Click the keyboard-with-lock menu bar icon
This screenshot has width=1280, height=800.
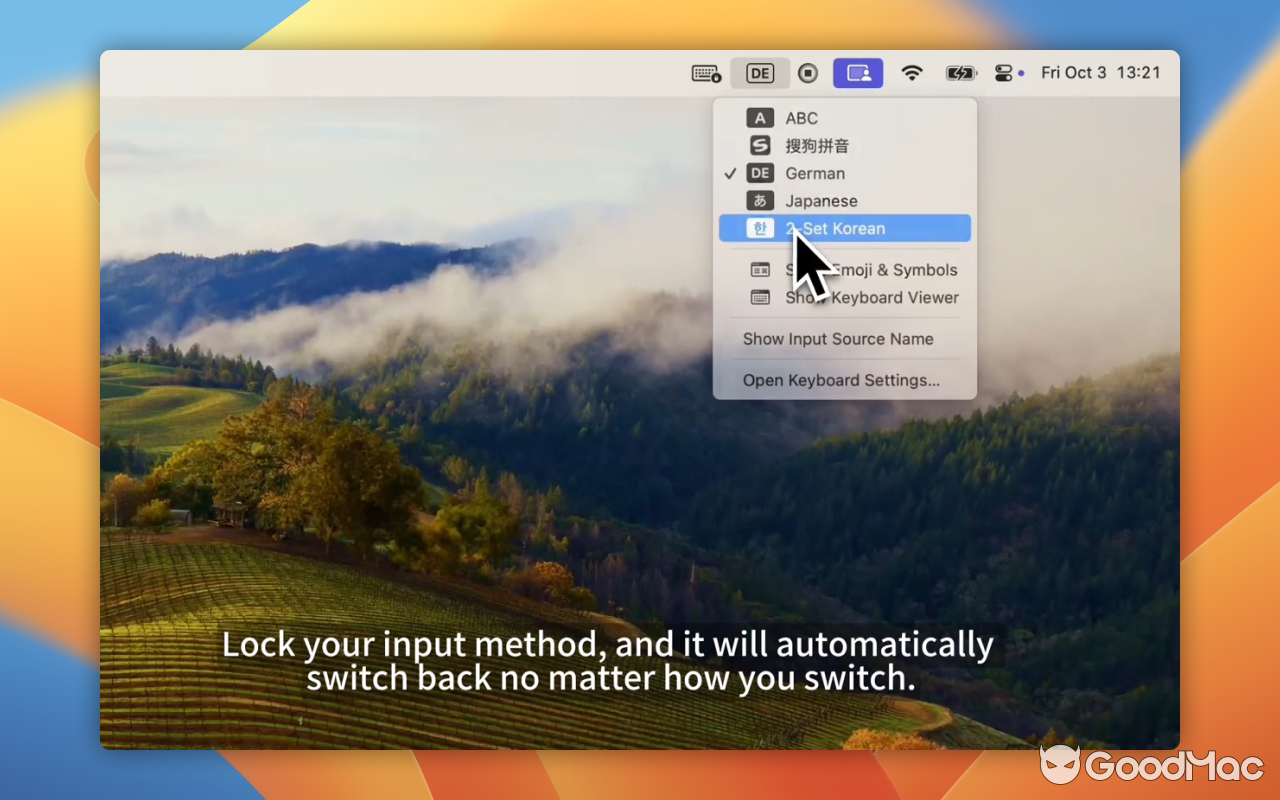pyautogui.click(x=705, y=72)
